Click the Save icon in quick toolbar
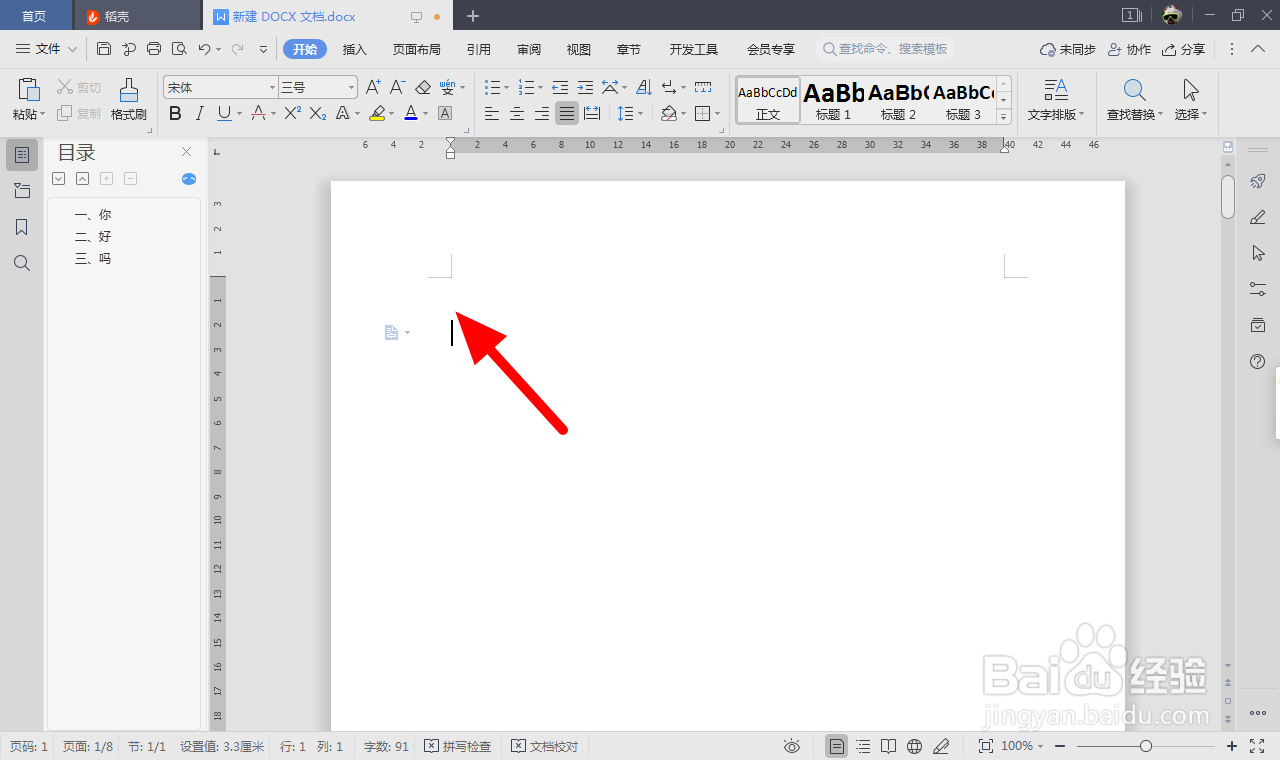This screenshot has width=1280, height=760. pos(104,49)
